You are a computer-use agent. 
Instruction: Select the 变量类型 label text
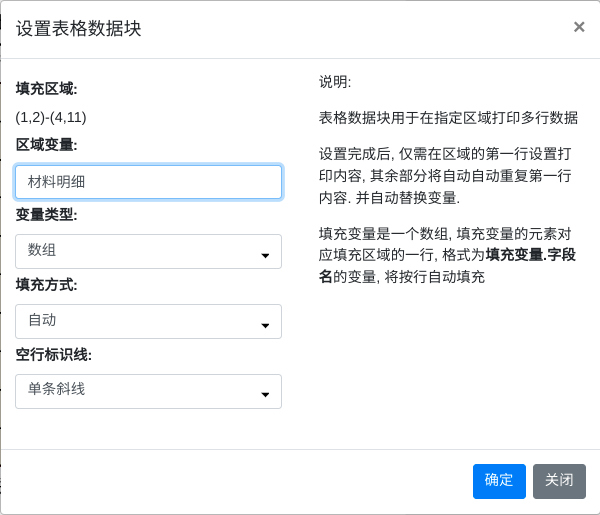[46, 214]
